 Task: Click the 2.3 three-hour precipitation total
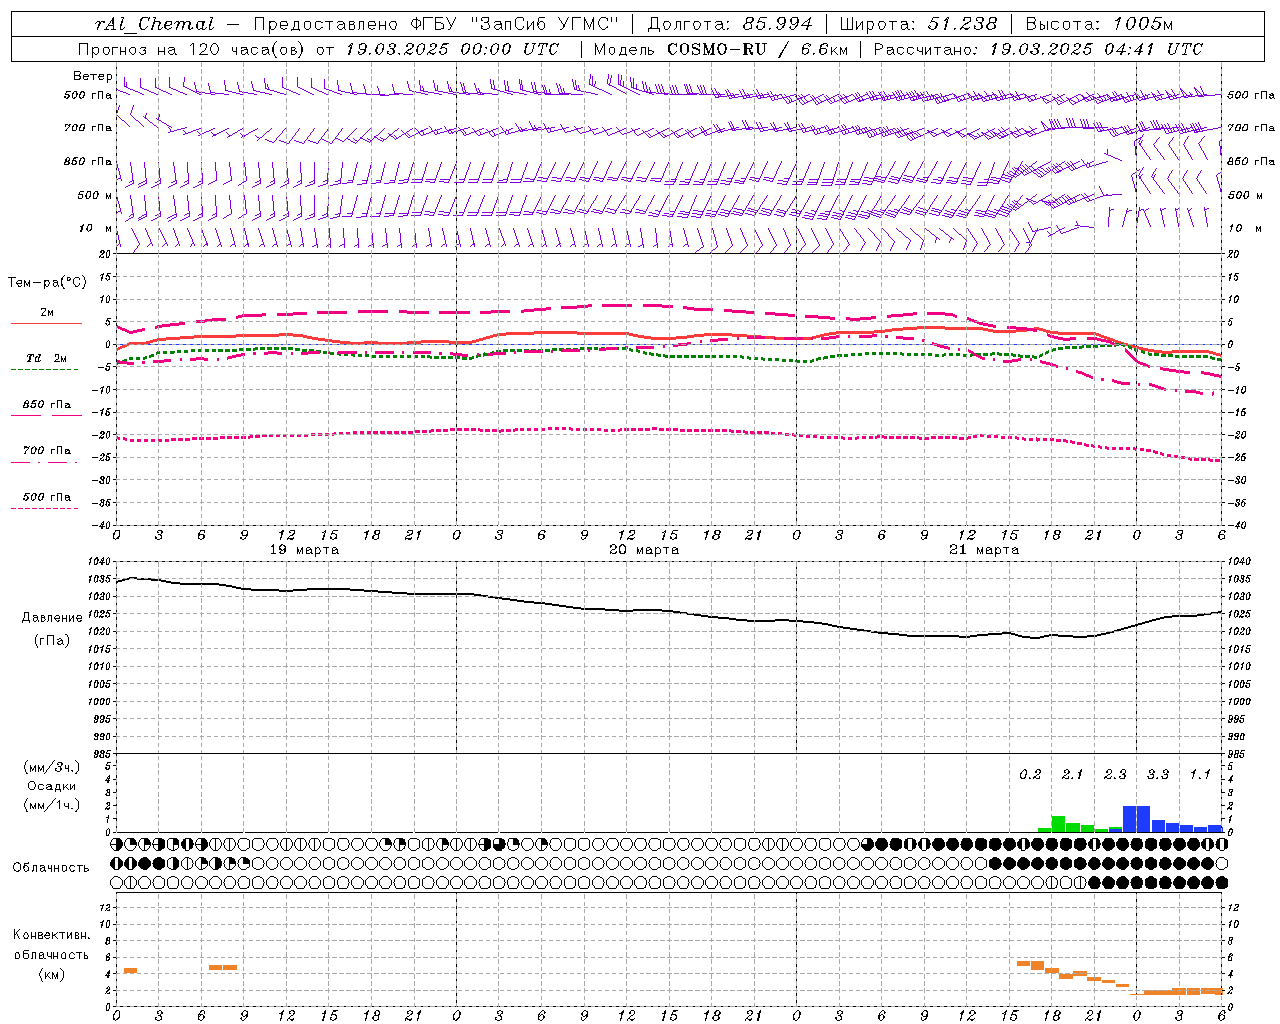click(x=1115, y=775)
